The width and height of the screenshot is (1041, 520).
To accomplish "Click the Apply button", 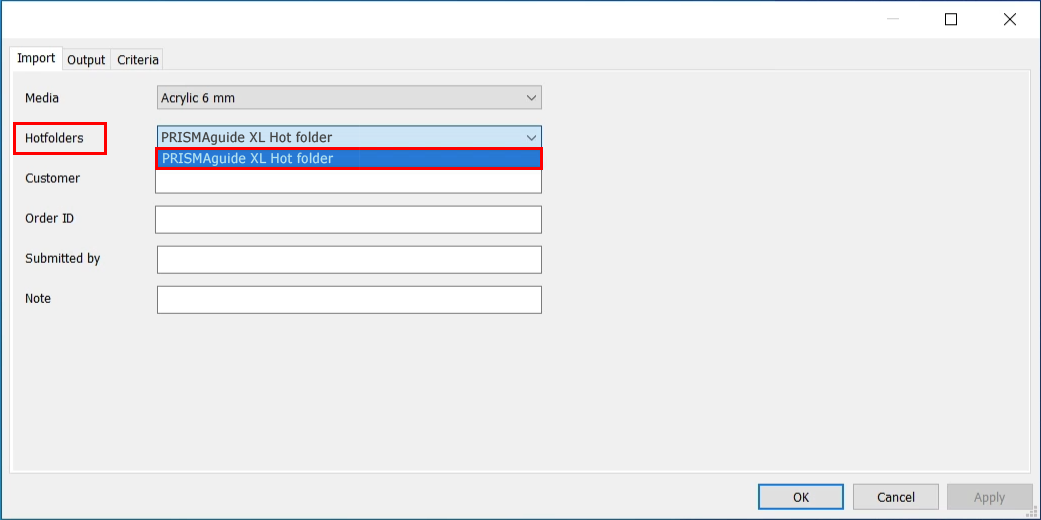I will click(x=989, y=497).
